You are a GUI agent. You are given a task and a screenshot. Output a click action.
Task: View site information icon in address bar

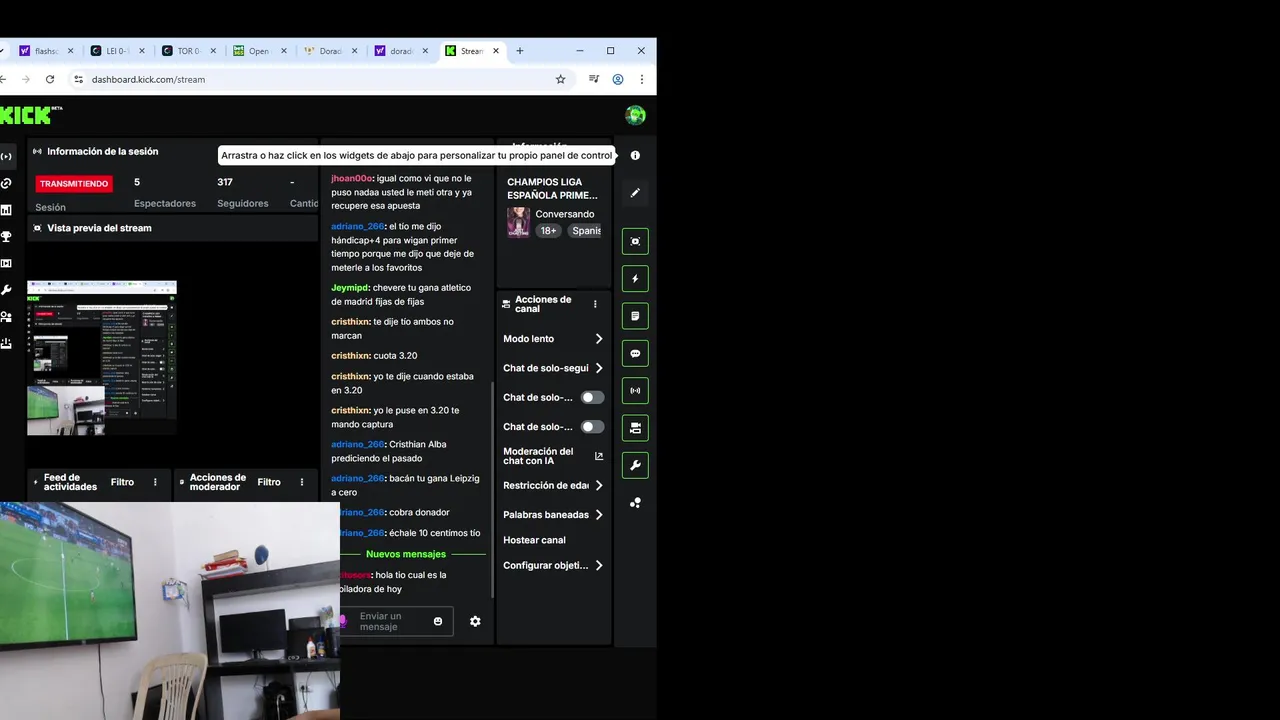(x=78, y=79)
